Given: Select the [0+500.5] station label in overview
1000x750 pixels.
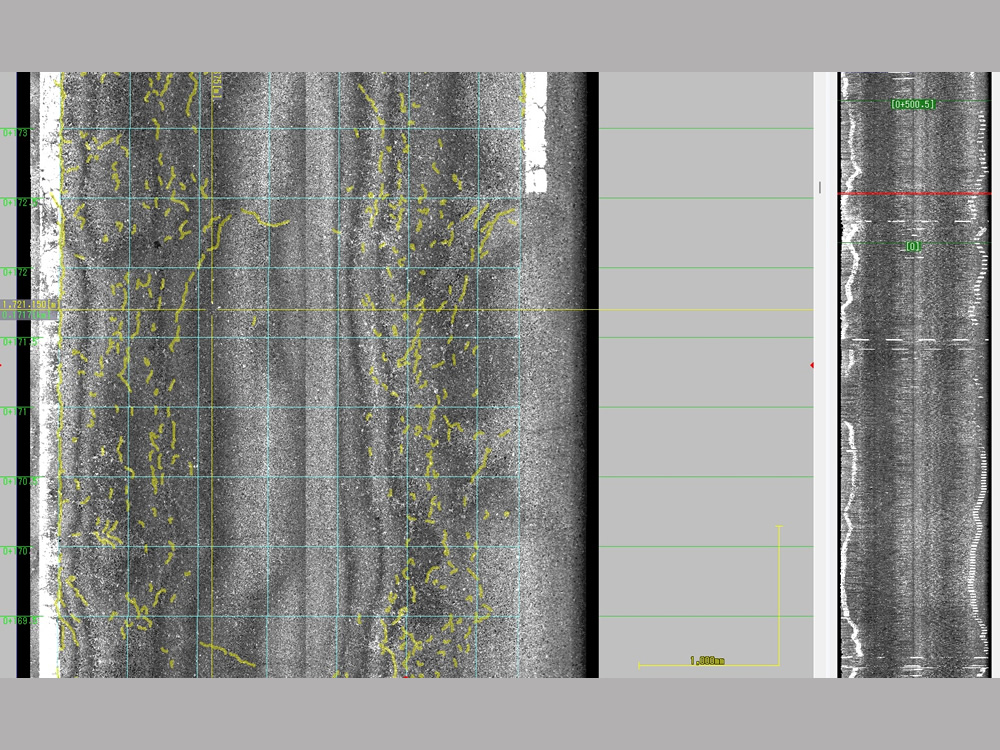Looking at the screenshot, I should pos(913,104).
